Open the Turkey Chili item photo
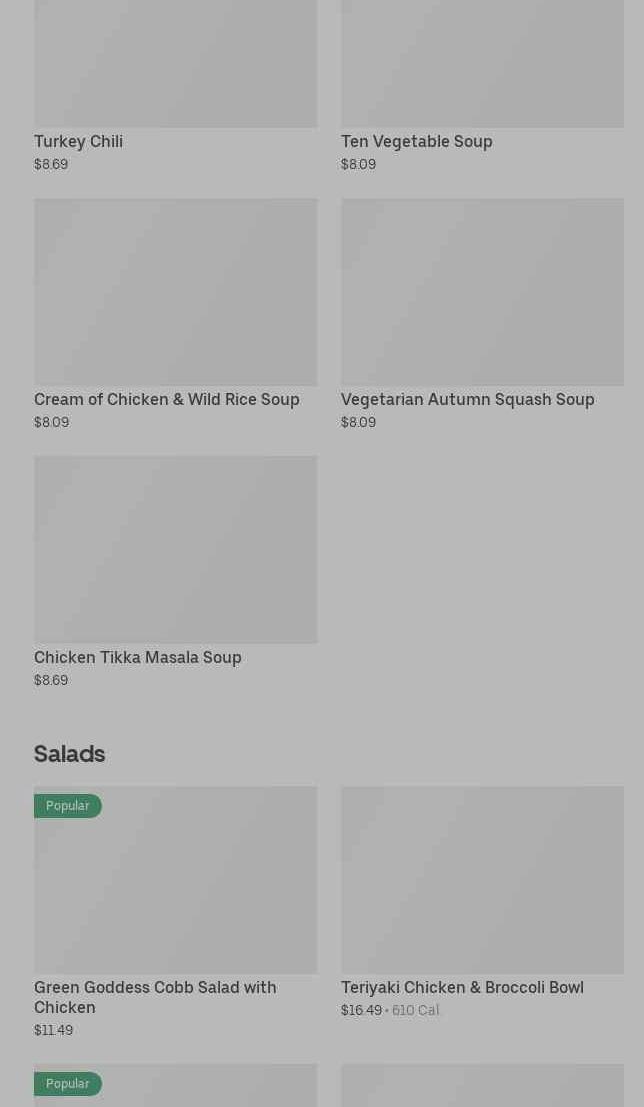The image size is (644, 1107). pyautogui.click(x=175, y=62)
